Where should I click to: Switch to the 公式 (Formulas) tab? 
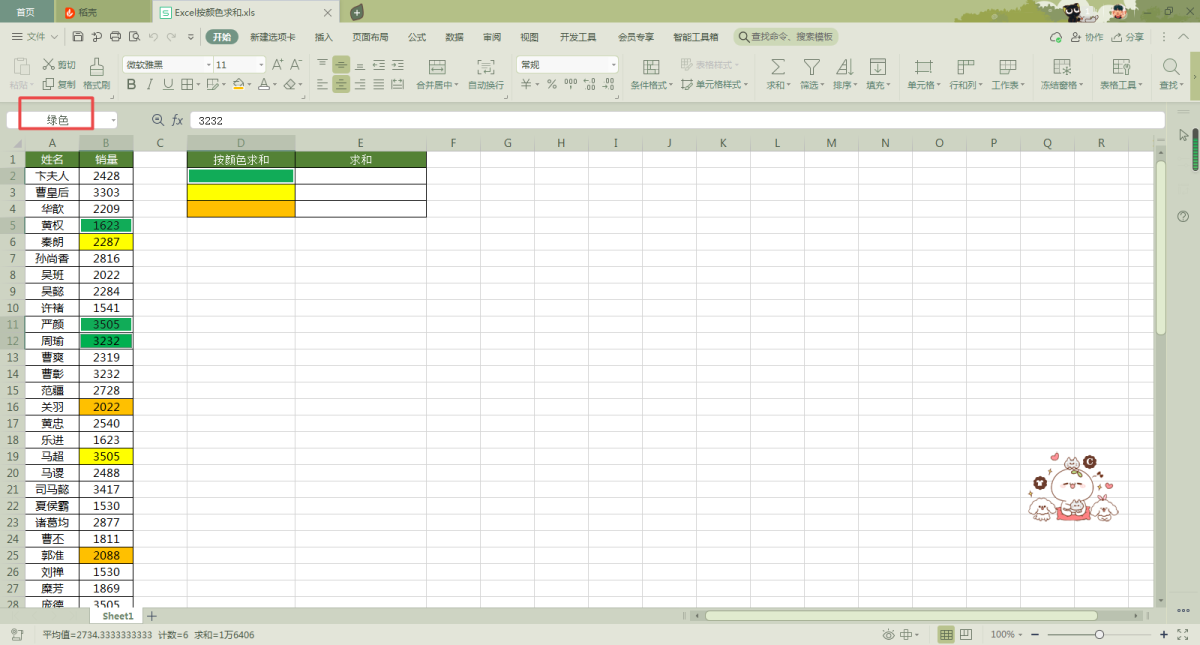[417, 37]
